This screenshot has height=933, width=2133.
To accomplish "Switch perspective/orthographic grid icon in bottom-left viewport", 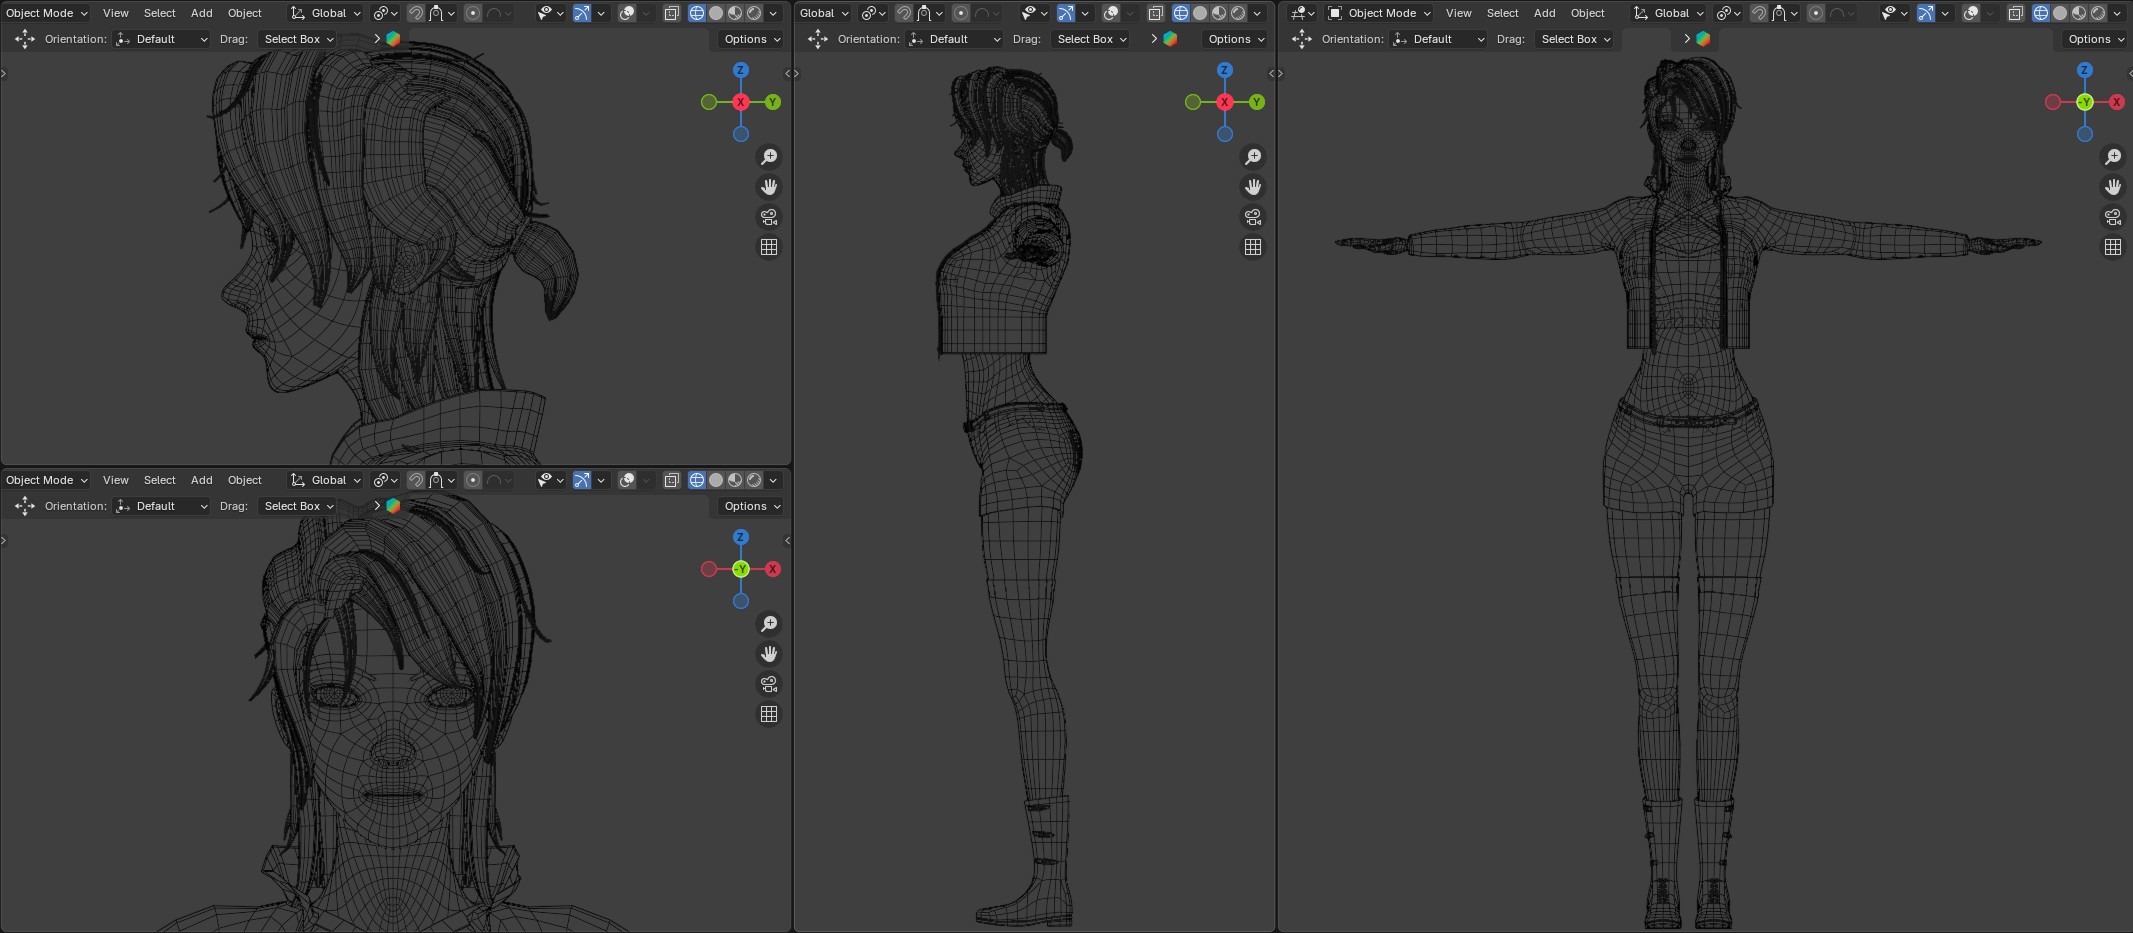I will [x=768, y=714].
